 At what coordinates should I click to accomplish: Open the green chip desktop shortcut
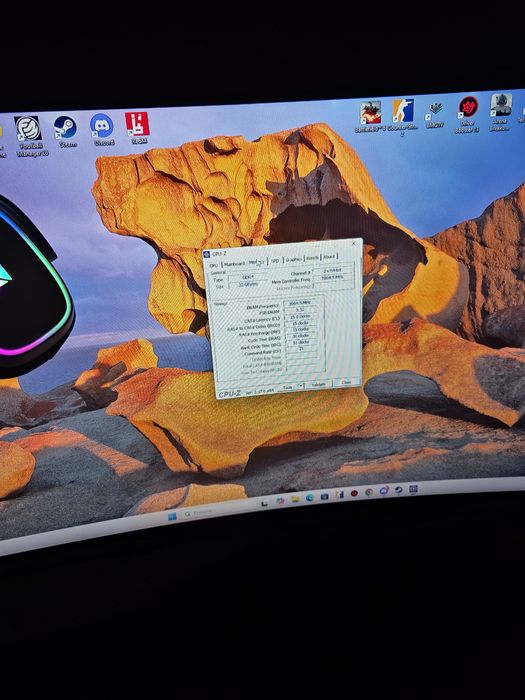point(434,114)
